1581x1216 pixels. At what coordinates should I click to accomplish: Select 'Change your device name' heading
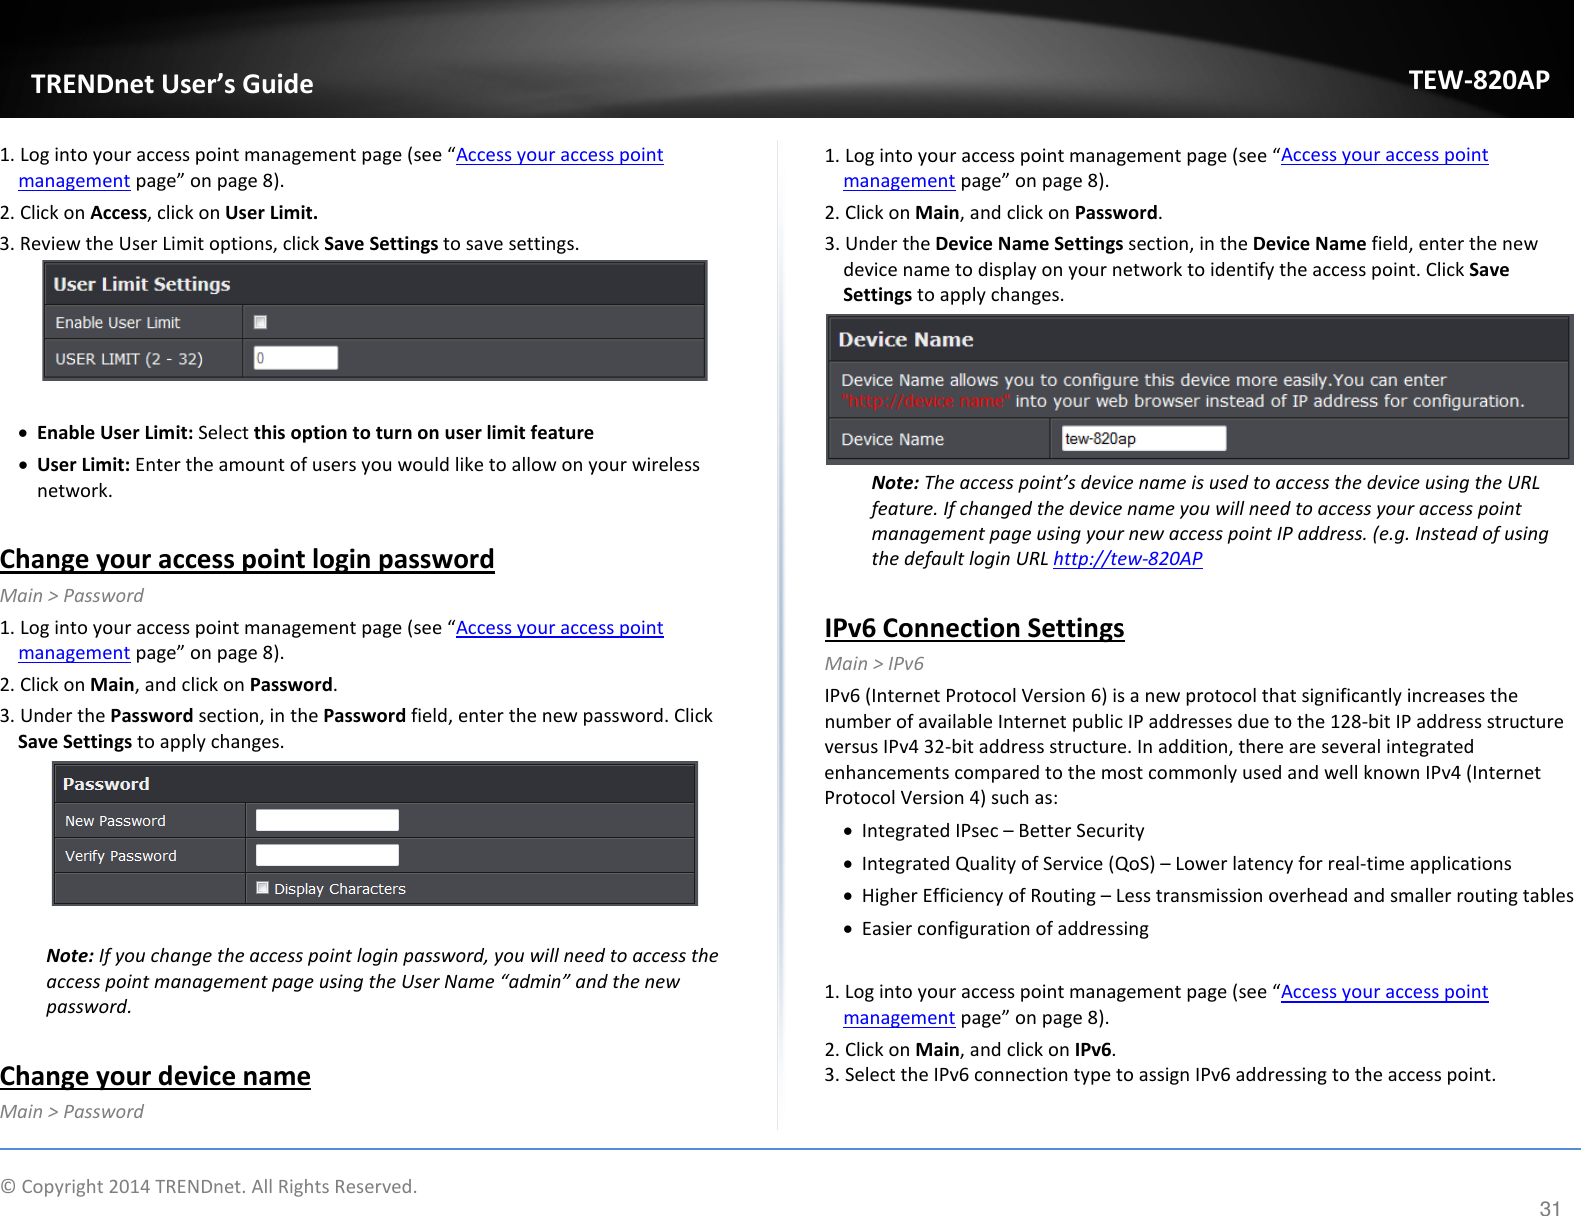tap(155, 1076)
